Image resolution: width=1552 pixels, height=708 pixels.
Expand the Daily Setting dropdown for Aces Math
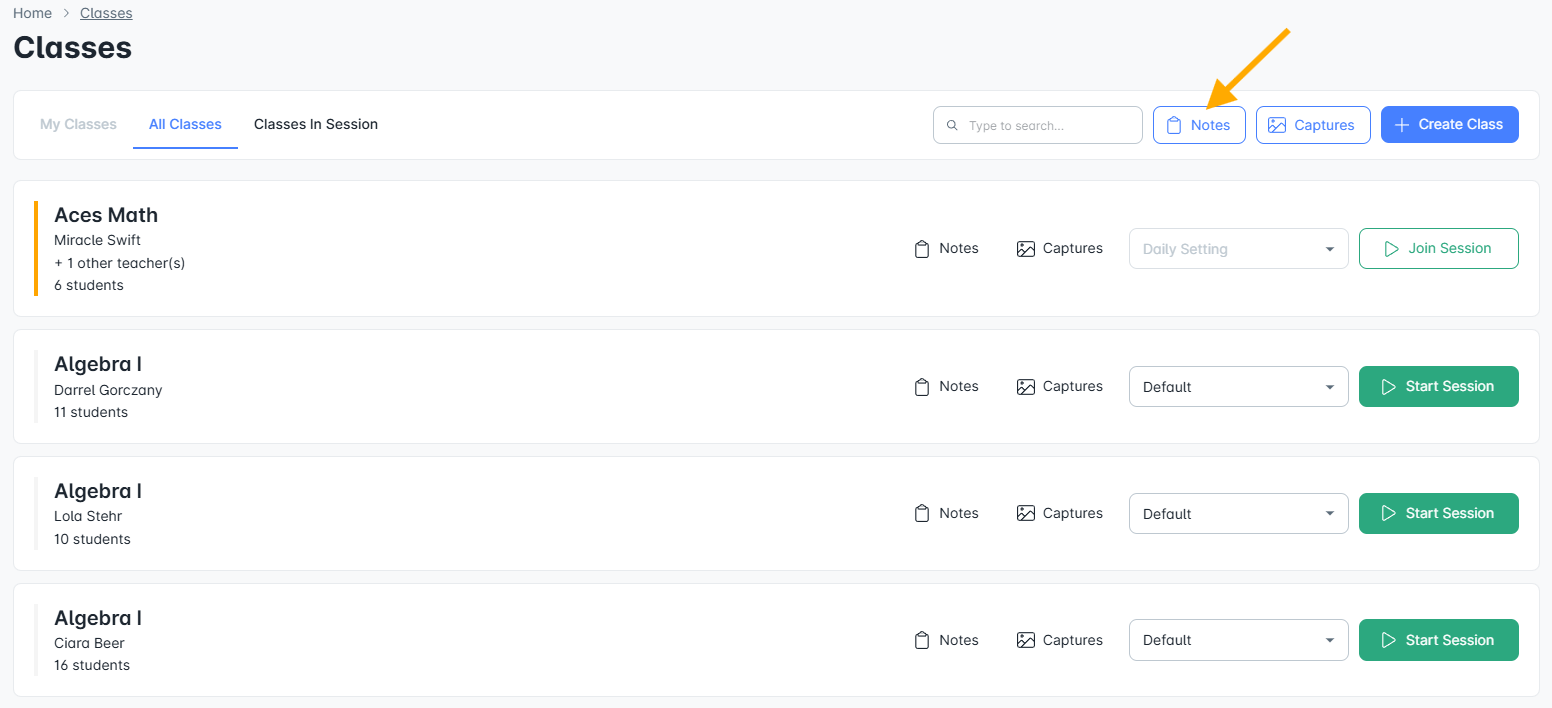tap(1239, 249)
